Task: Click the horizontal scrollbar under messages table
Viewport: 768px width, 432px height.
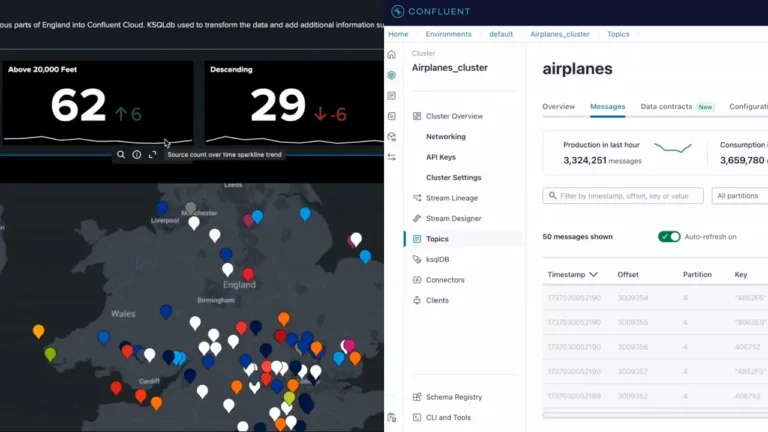Action: coord(655,415)
